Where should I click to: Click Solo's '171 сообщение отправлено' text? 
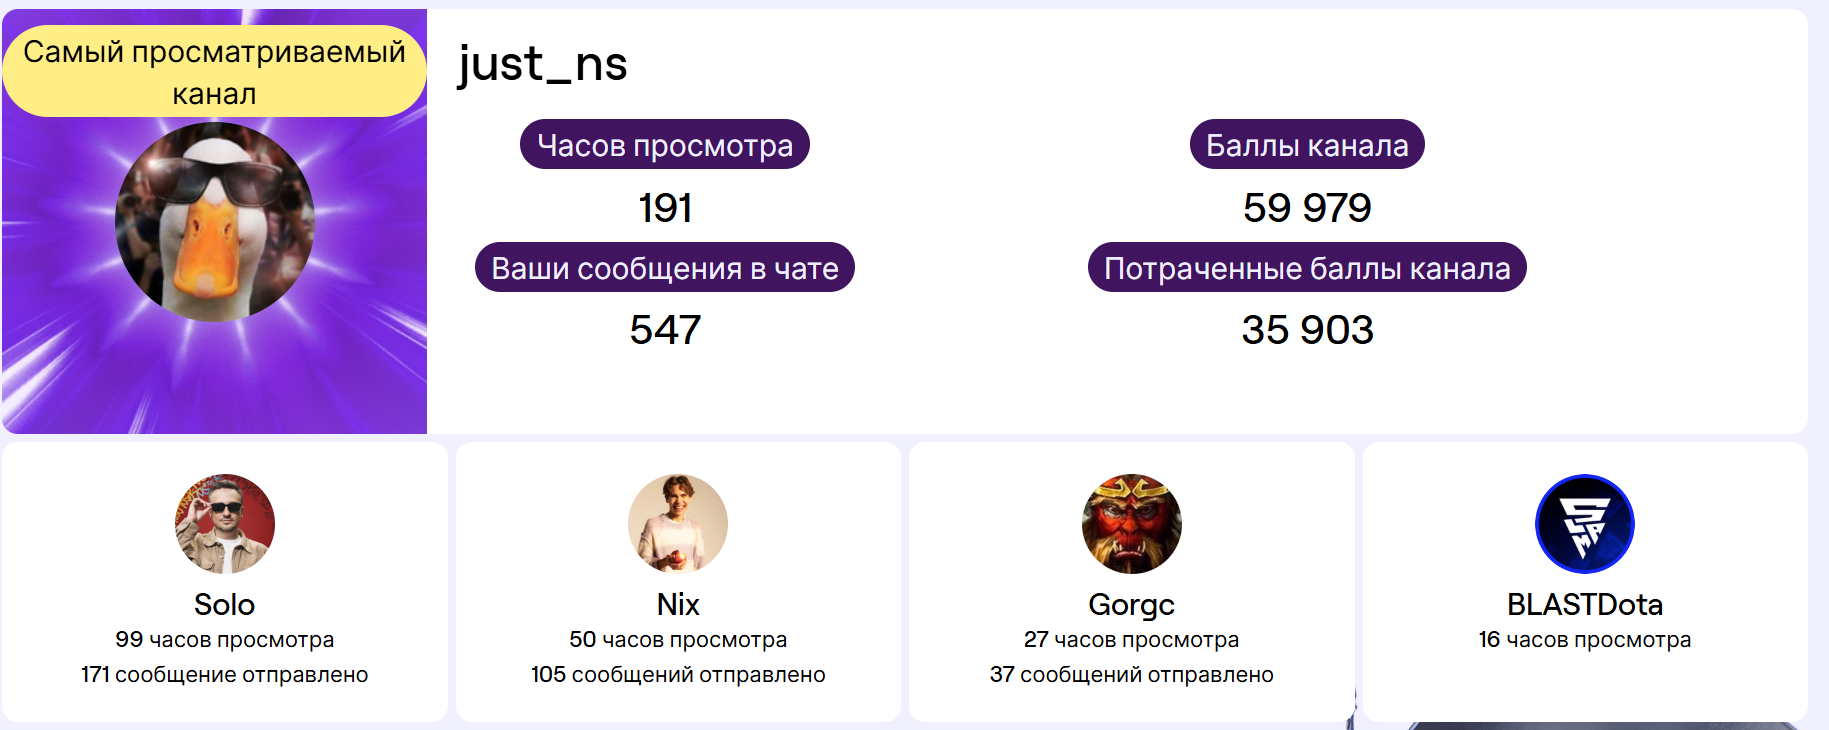tap(225, 675)
